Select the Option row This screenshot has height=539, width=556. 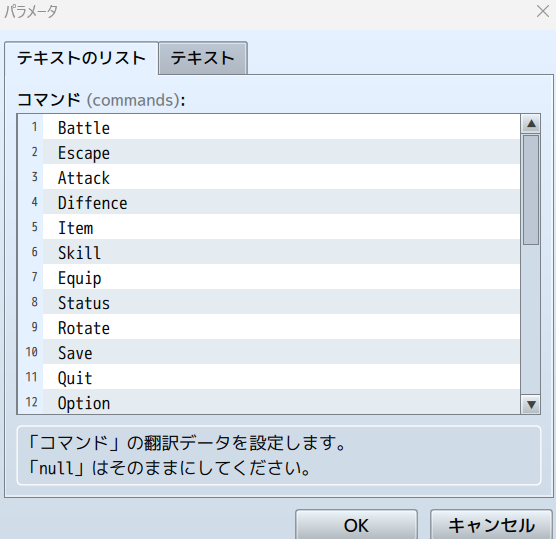[x=268, y=401]
